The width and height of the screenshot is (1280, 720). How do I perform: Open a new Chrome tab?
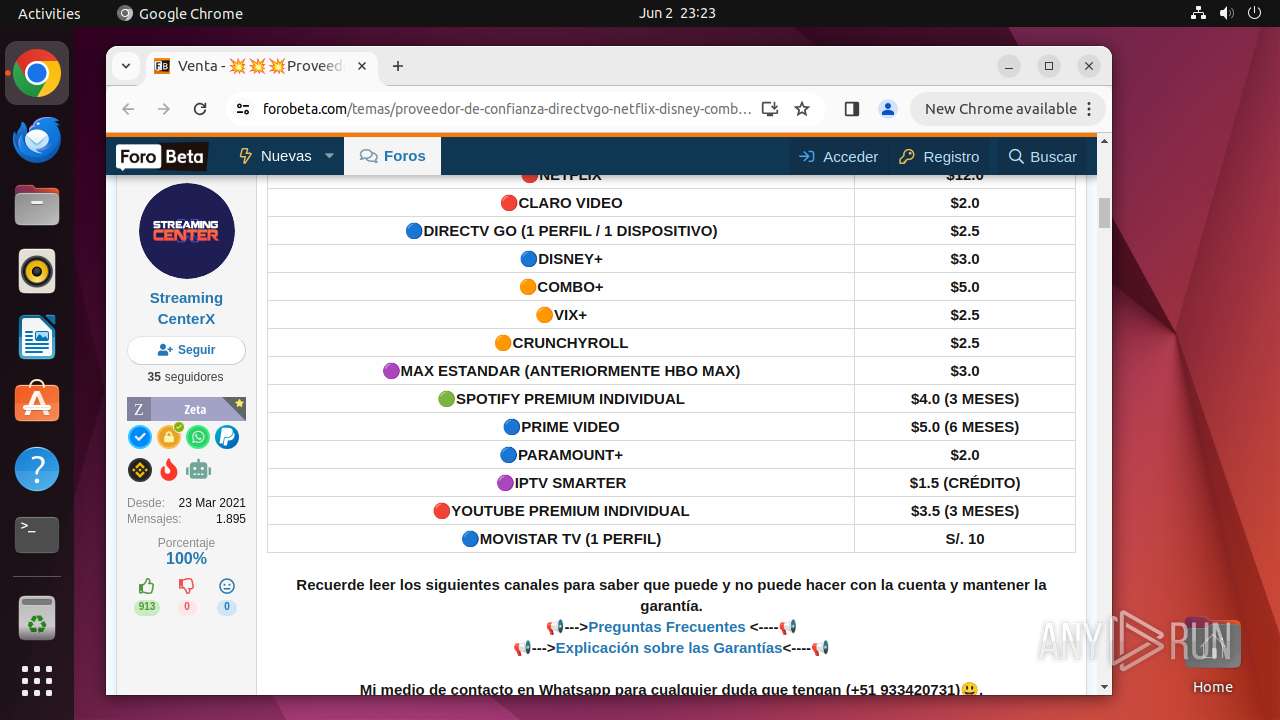[x=398, y=66]
